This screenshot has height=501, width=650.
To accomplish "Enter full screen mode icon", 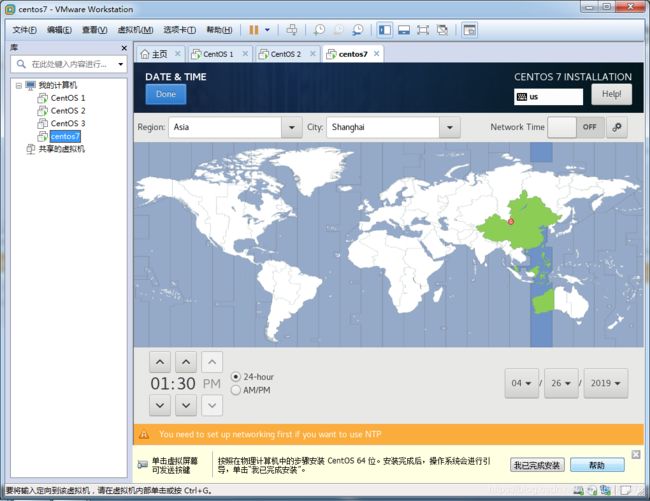I will click(423, 30).
